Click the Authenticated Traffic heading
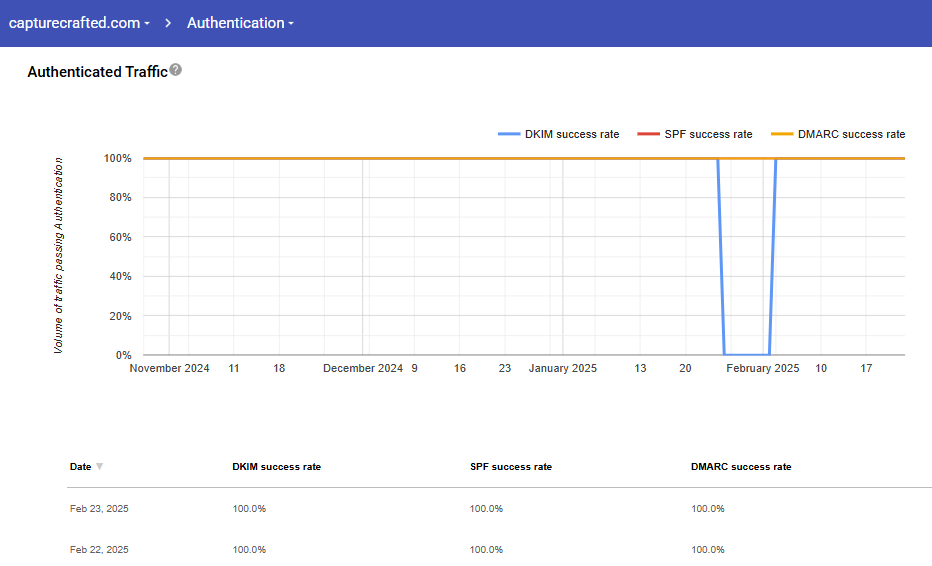The width and height of the screenshot is (932, 566). [97, 72]
